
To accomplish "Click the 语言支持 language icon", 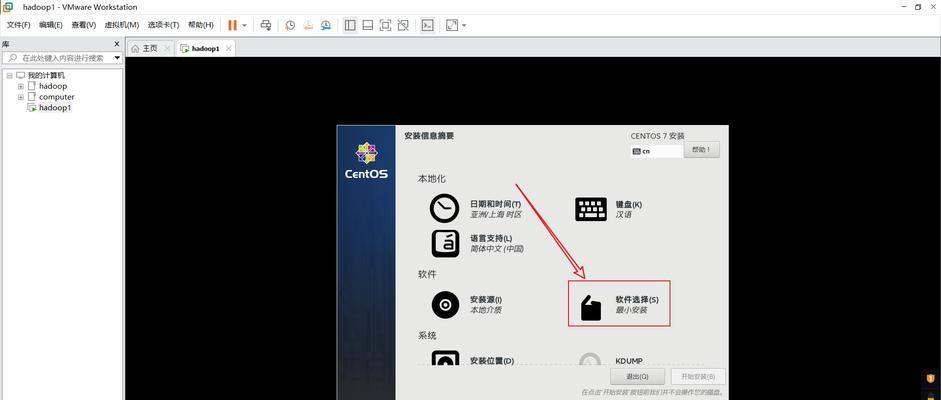I will point(445,243).
